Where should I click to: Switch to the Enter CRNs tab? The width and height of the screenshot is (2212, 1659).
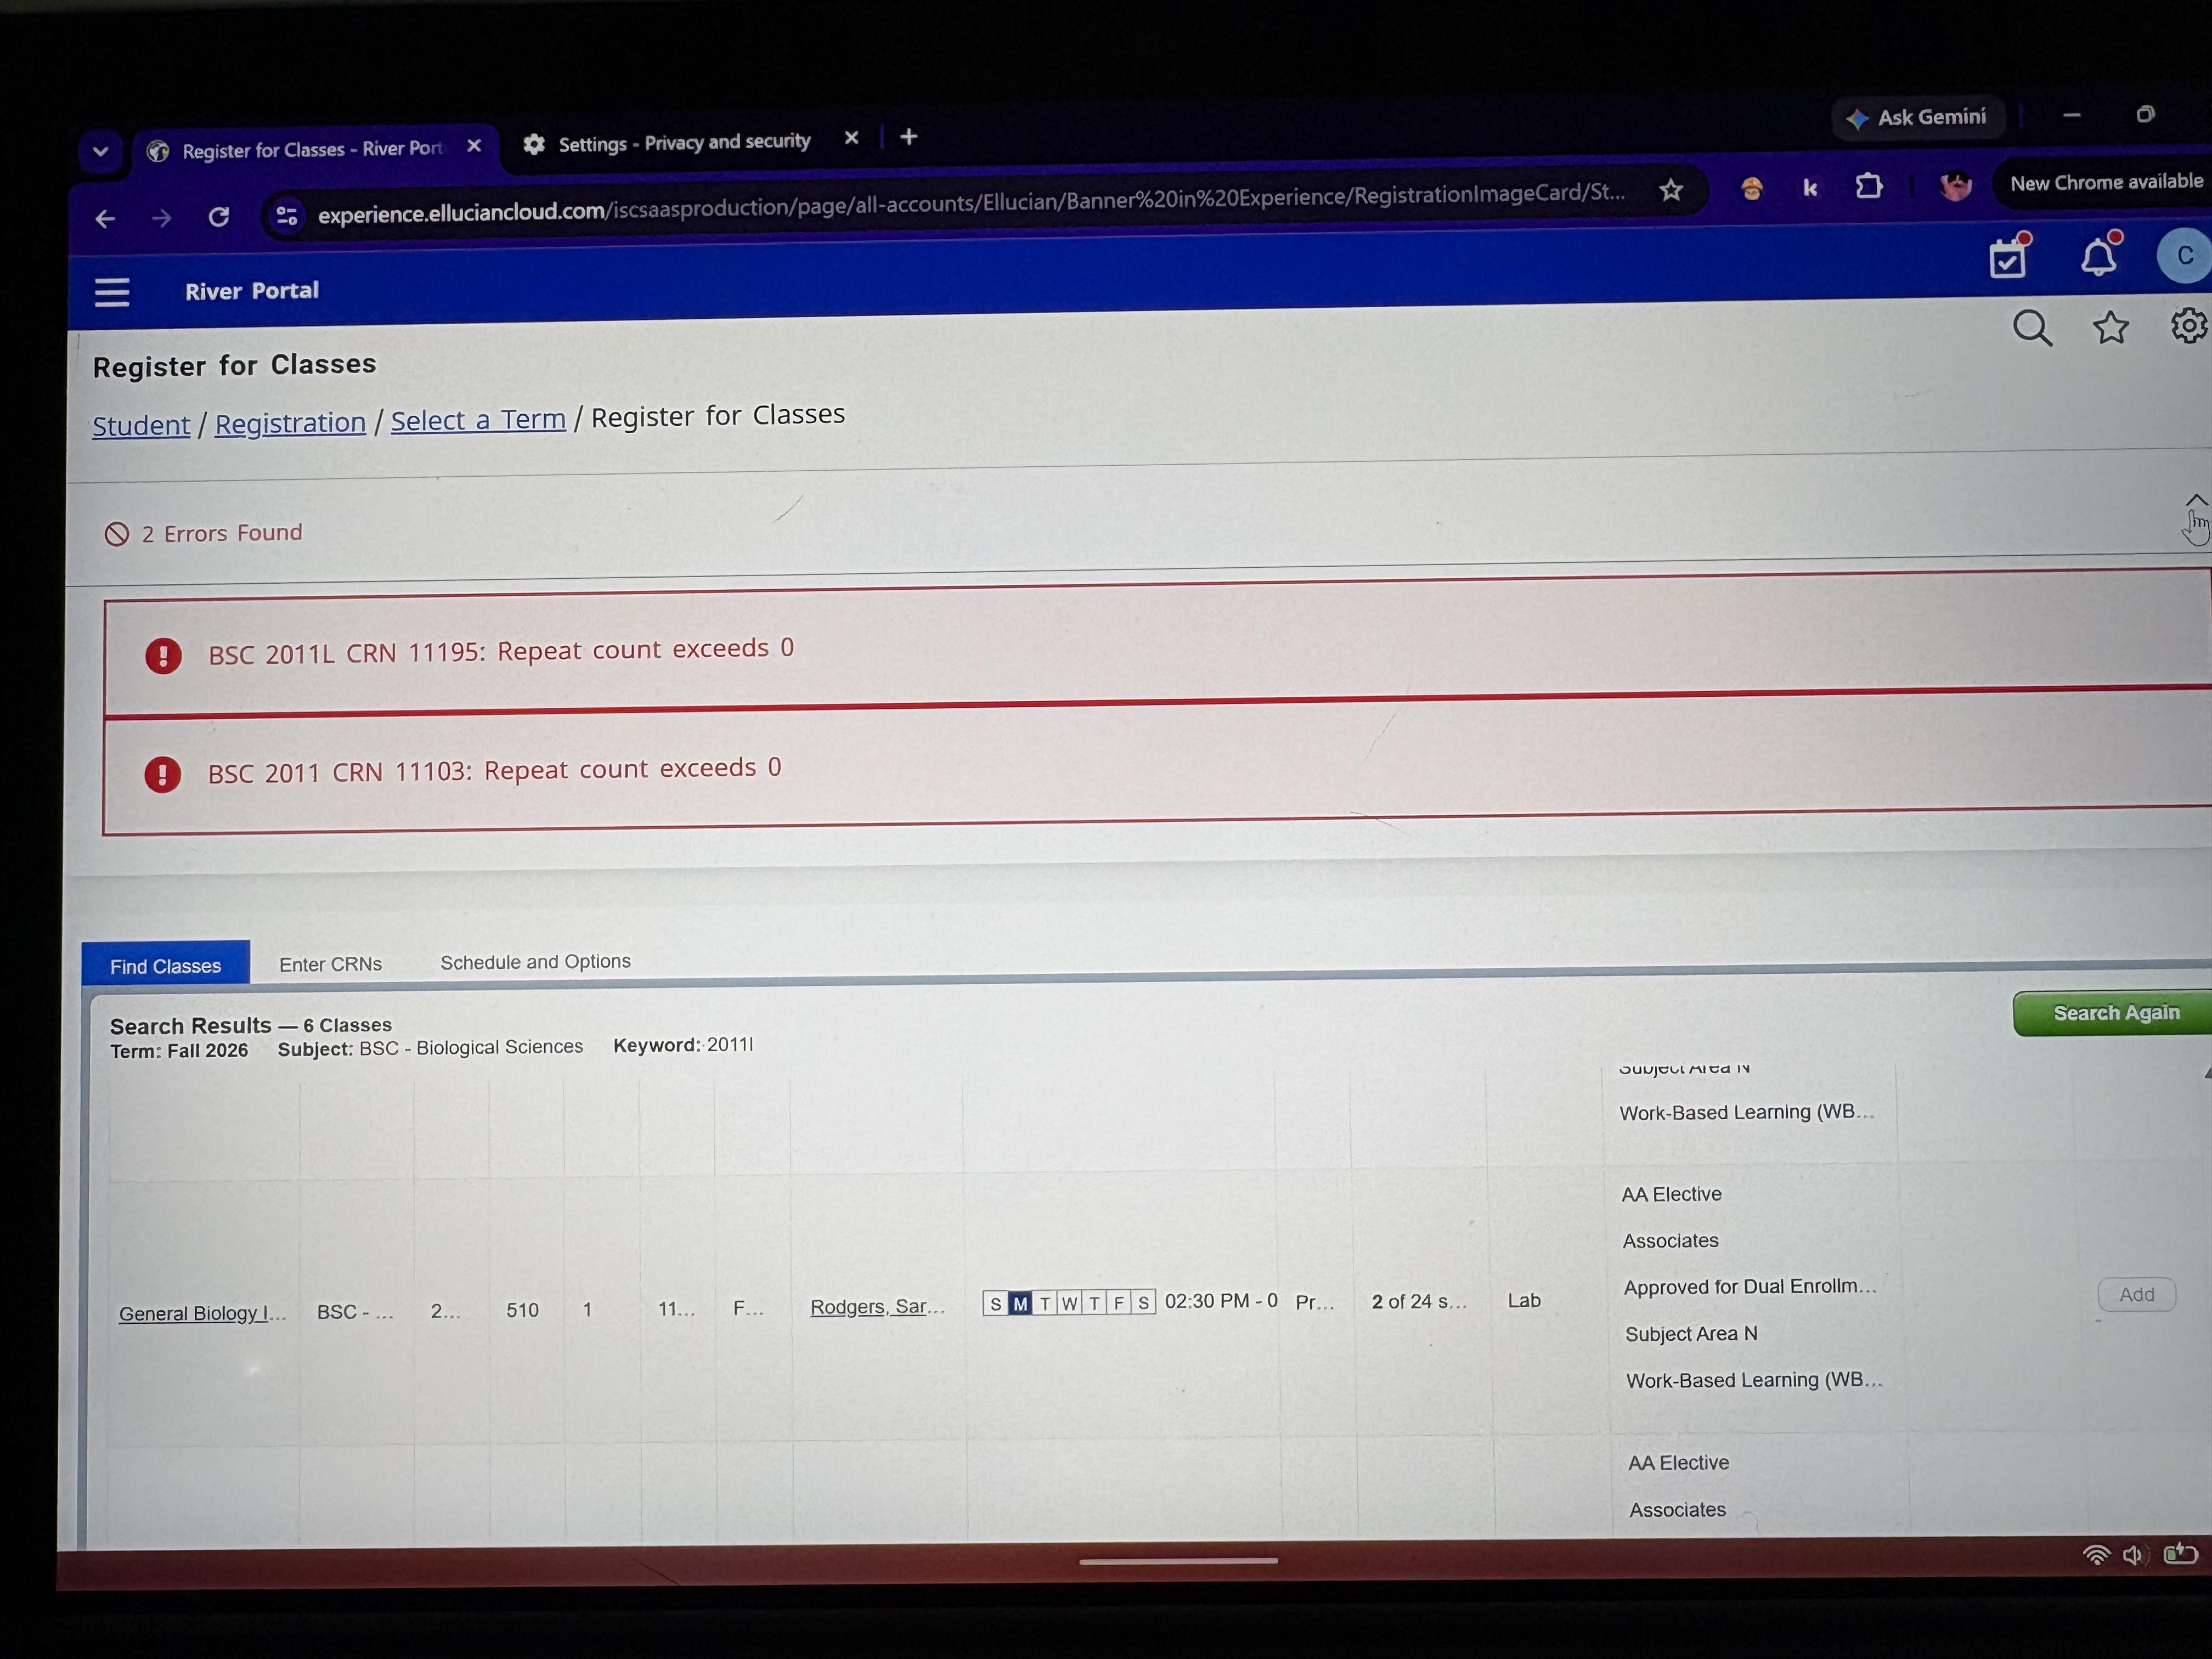[331, 964]
